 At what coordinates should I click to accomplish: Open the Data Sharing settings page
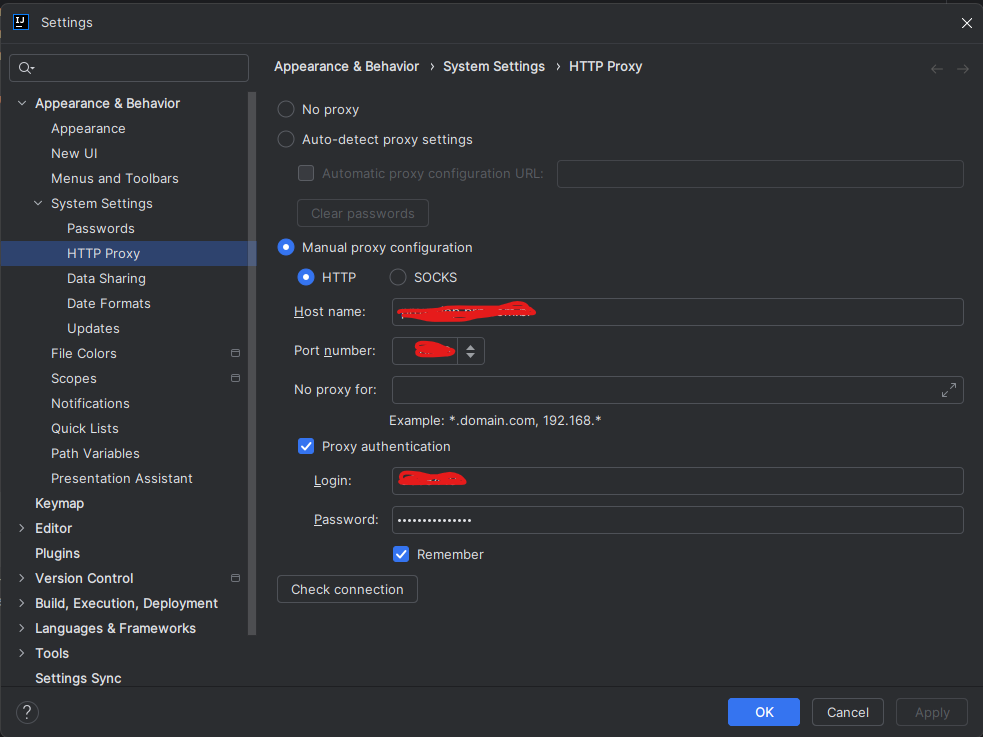click(106, 278)
